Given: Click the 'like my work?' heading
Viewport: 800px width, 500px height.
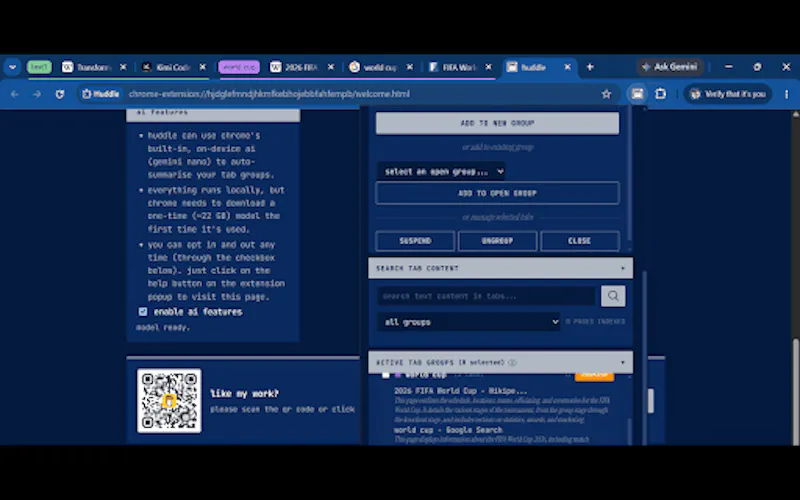Looking at the screenshot, I should 244,393.
